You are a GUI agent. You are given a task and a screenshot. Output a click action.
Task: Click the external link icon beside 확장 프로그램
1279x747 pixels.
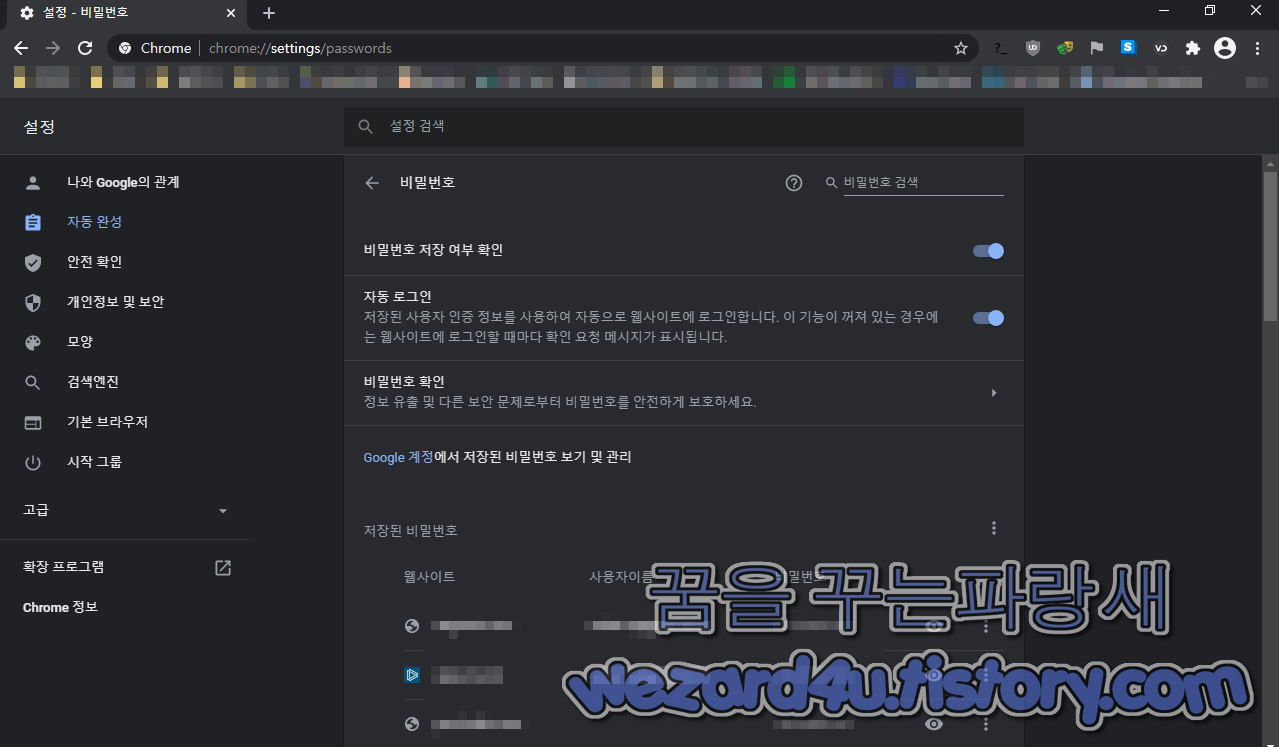(x=223, y=568)
